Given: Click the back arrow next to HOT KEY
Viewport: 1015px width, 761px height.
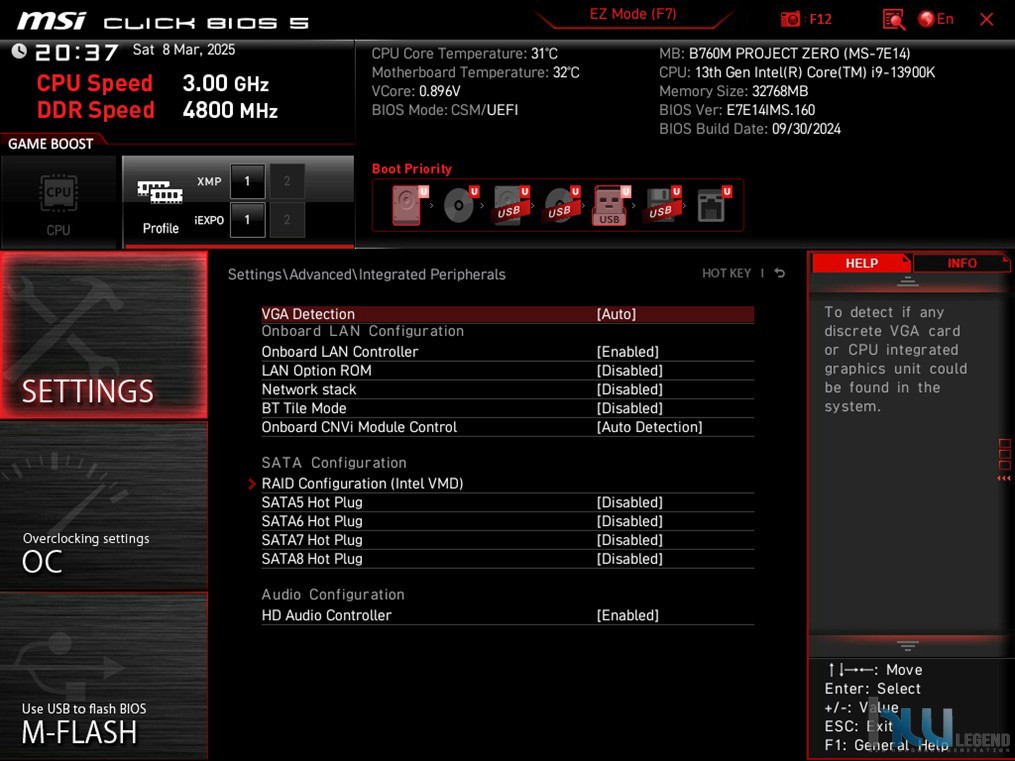Looking at the screenshot, I should pos(780,274).
